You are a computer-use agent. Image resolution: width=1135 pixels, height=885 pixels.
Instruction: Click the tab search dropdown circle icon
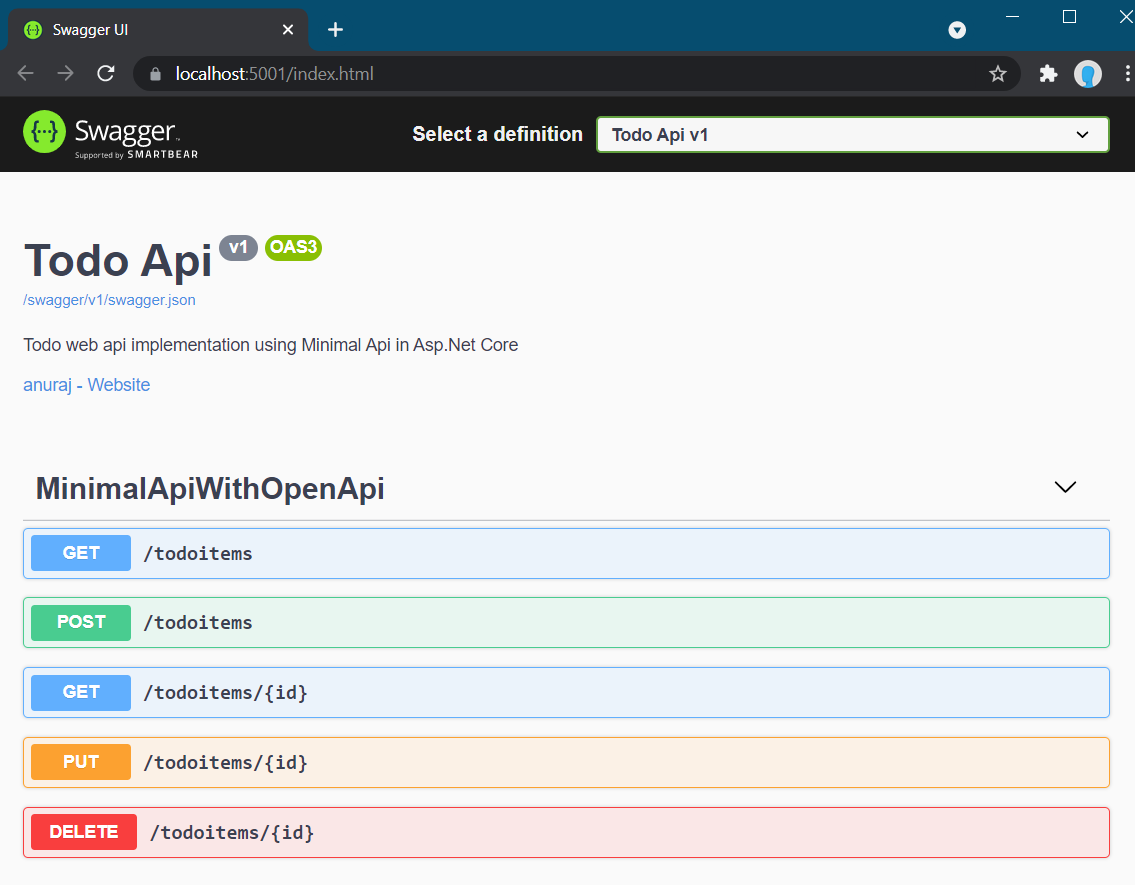[x=957, y=30]
